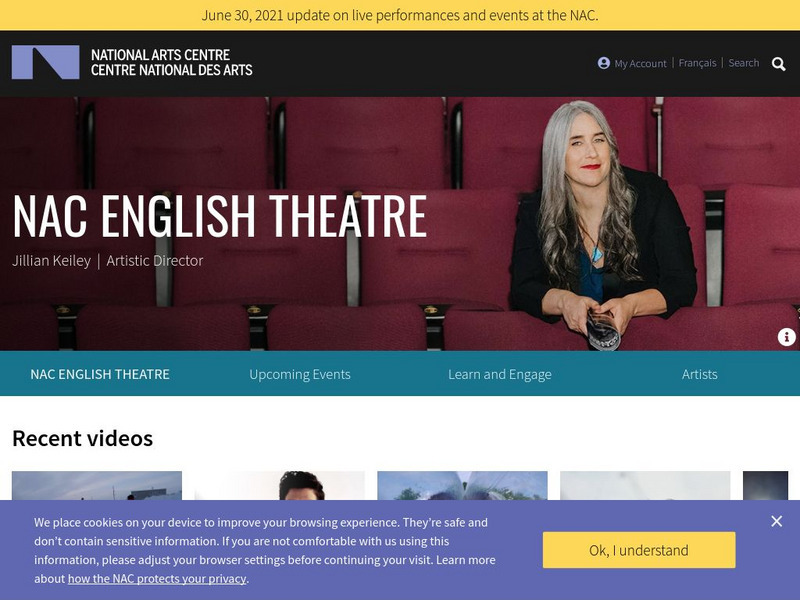Screen dimensions: 800x600
Task: Open first recent video thumbnail
Action: coord(97,485)
